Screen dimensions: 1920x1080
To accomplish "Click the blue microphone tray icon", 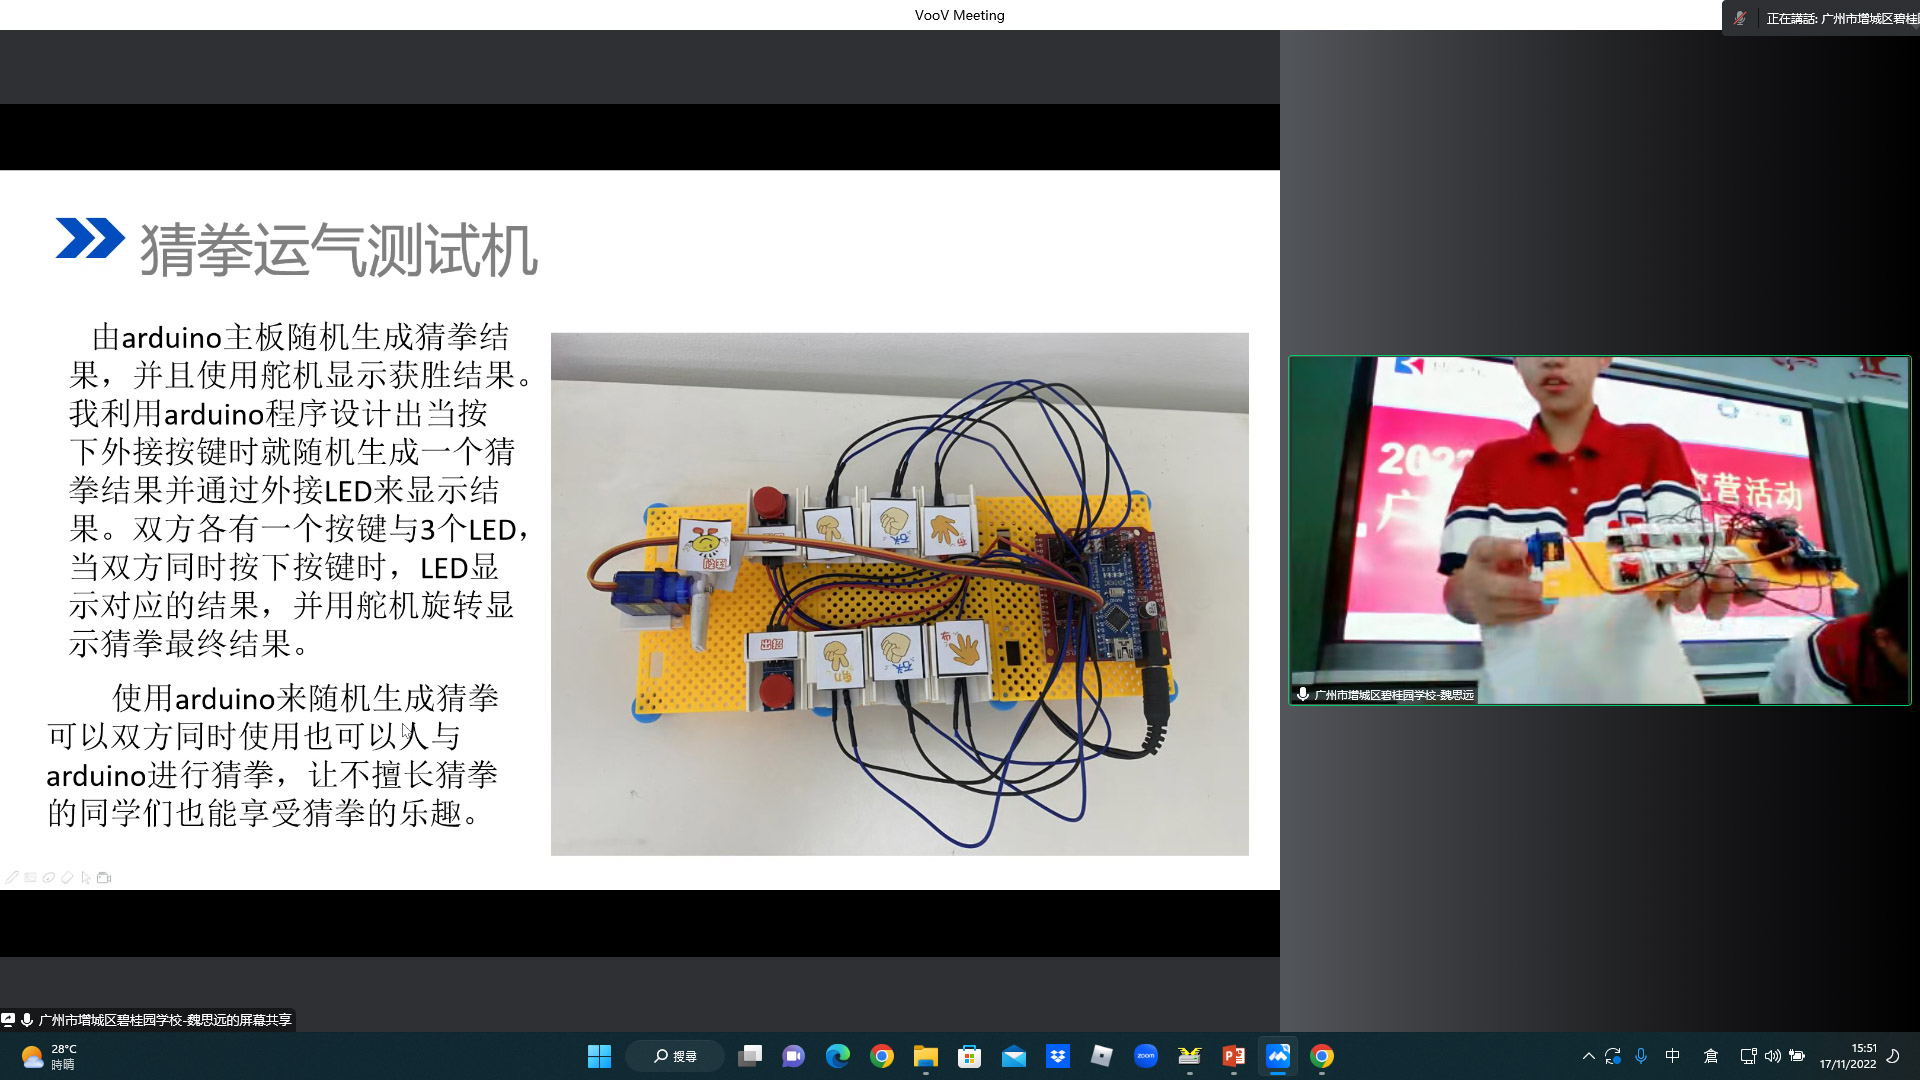I will 1641,1056.
